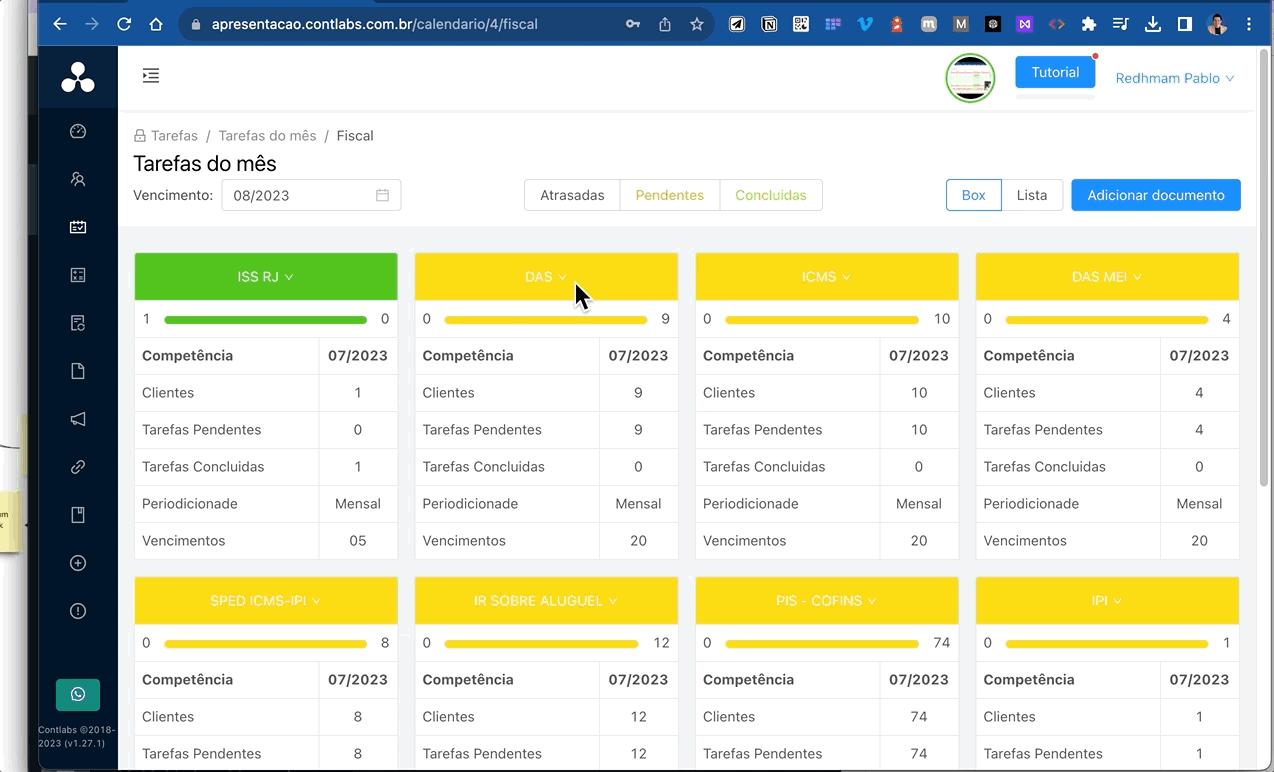Filter tasks by Atrasadas
Screen dimensions: 1274x772
(572, 195)
